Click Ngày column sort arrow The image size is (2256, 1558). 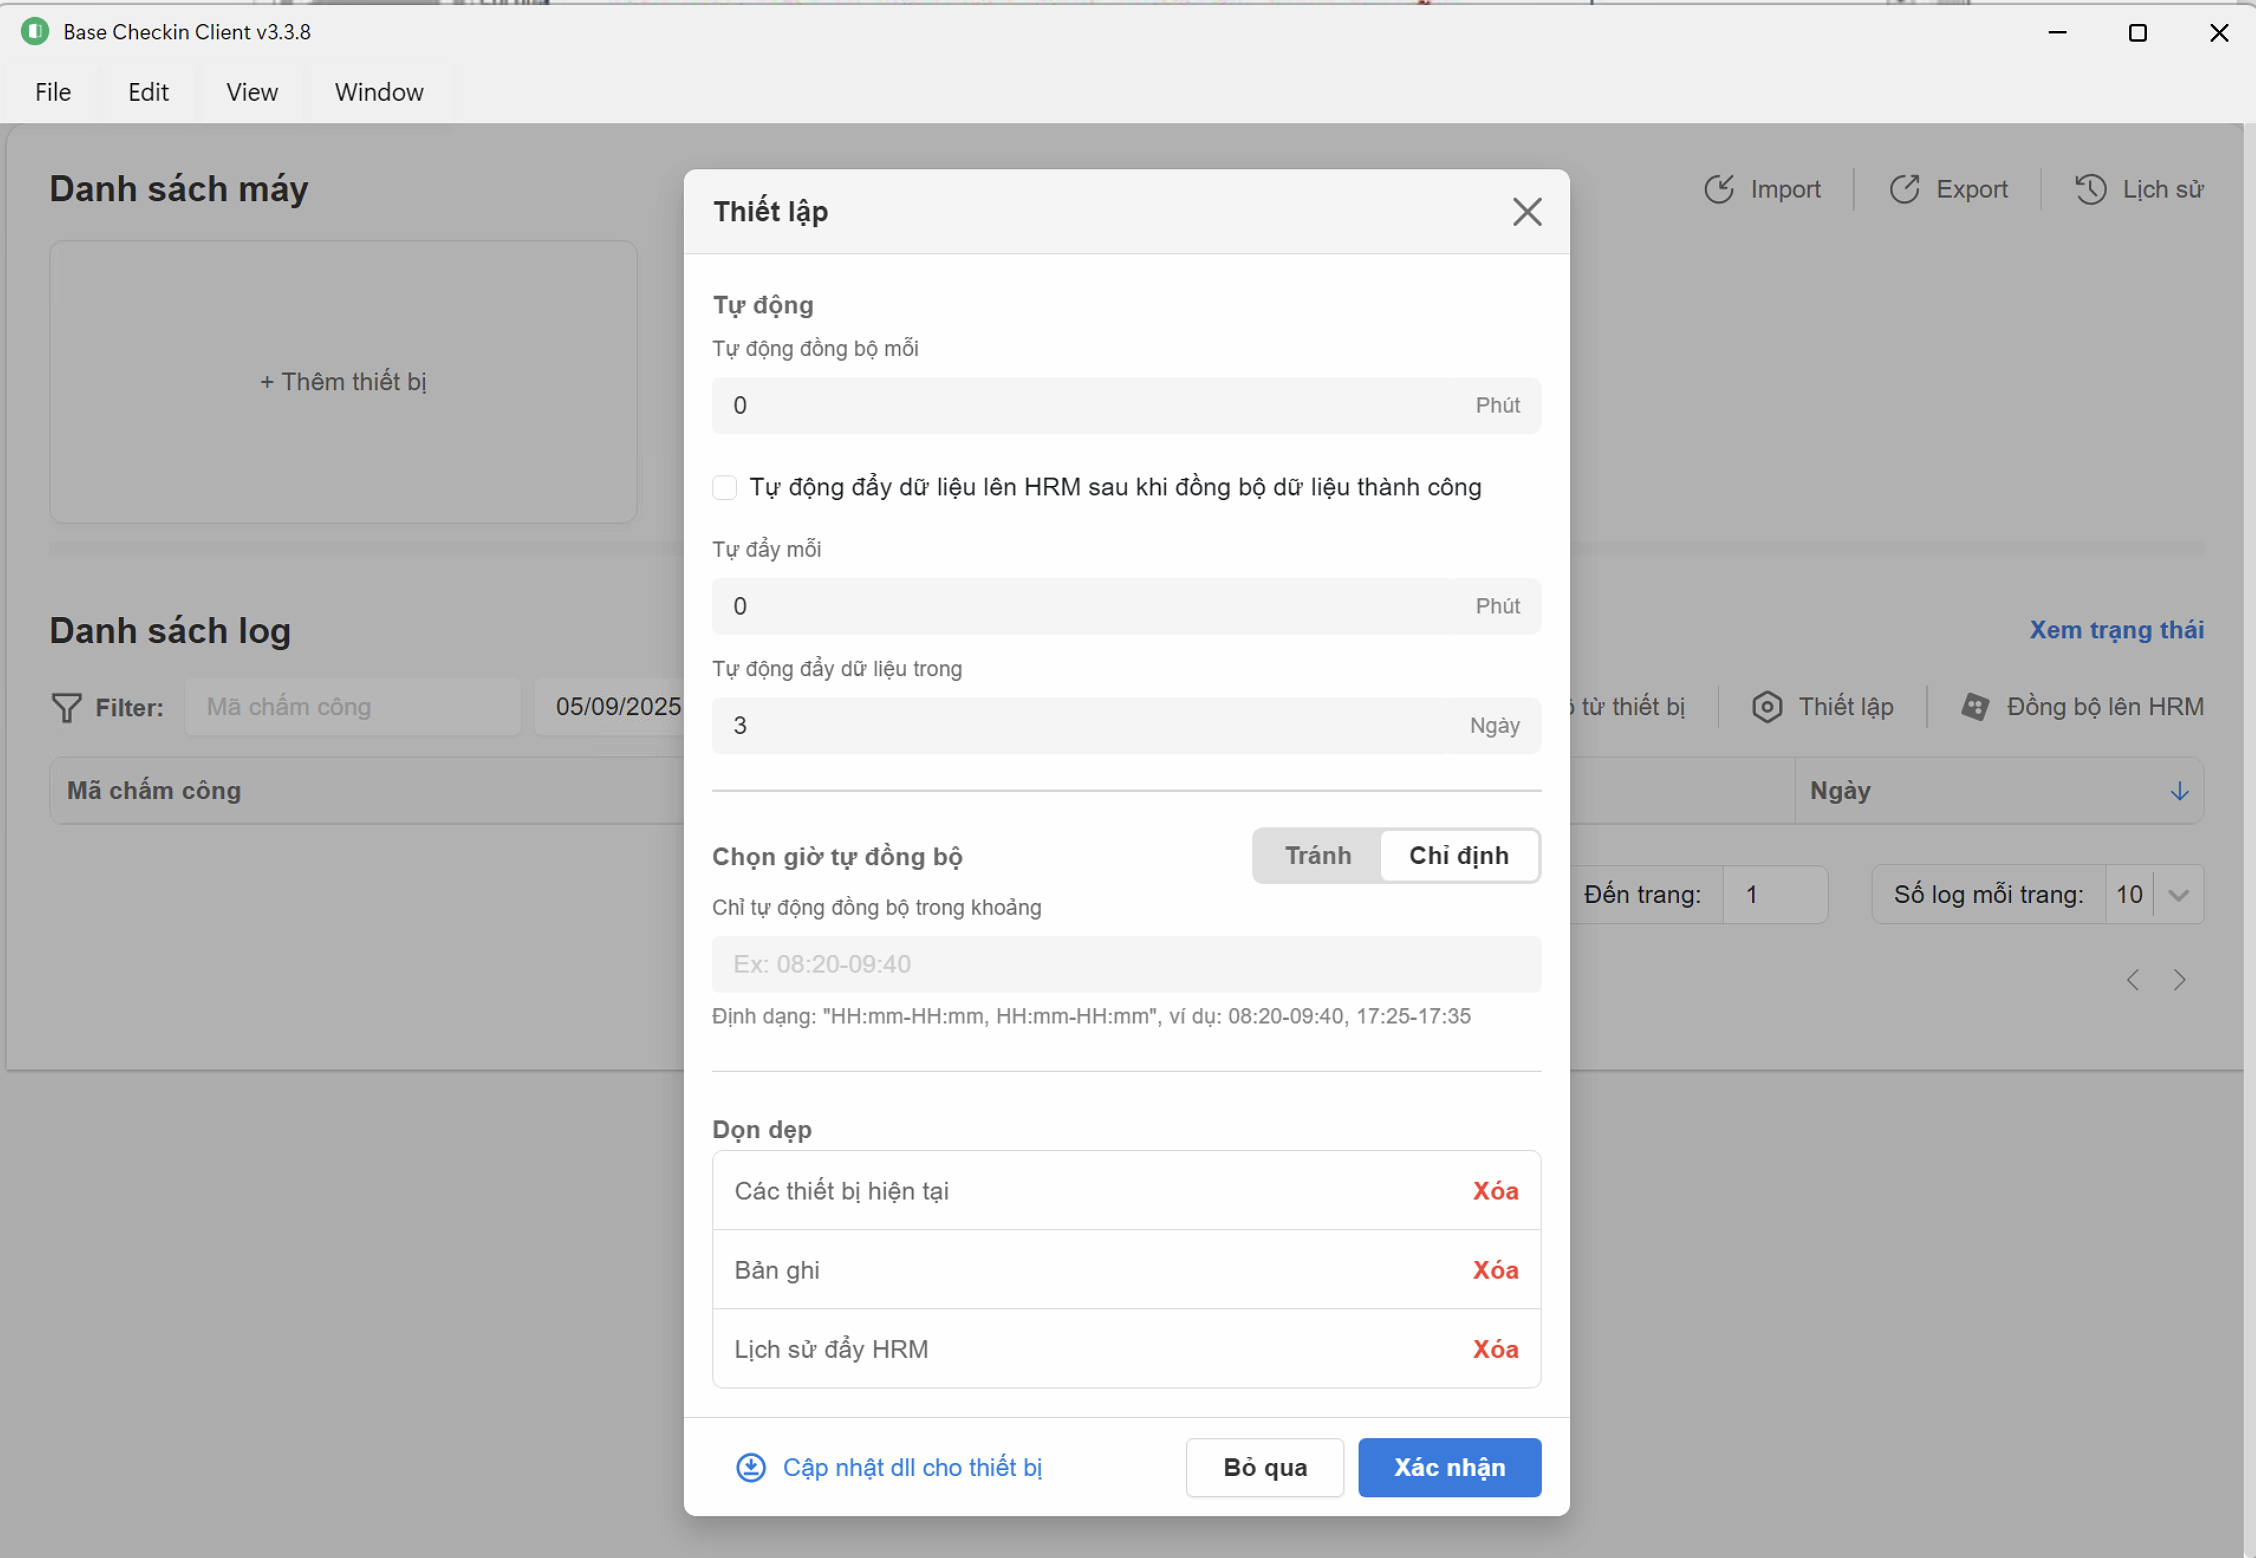click(2179, 791)
